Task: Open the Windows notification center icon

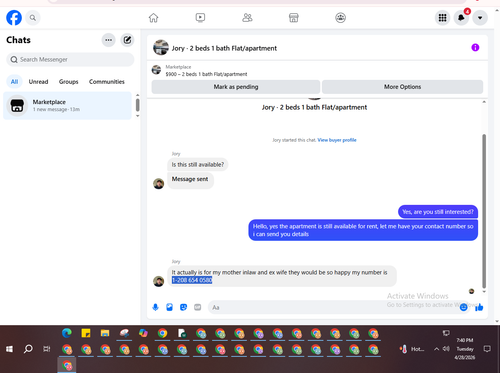Action: point(487,349)
